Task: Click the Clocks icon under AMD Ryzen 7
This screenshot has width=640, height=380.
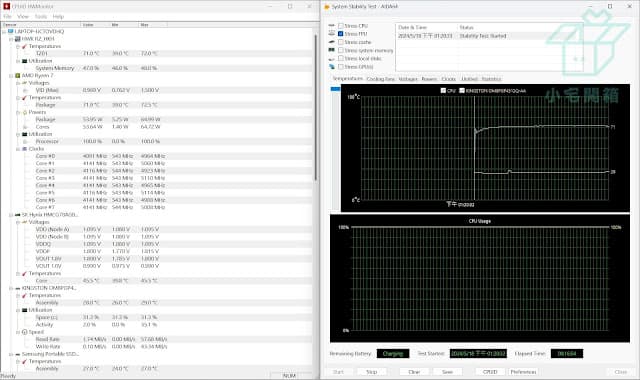Action: coord(24,149)
